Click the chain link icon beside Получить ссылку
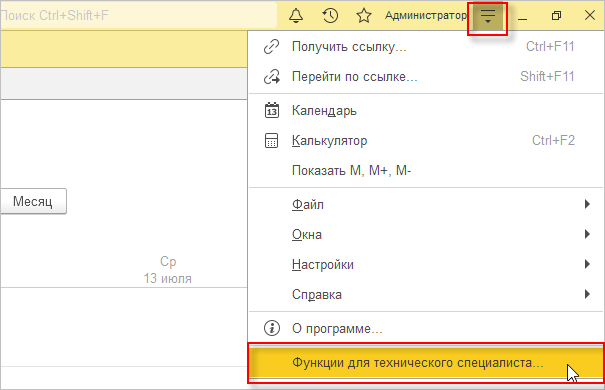 (x=272, y=46)
